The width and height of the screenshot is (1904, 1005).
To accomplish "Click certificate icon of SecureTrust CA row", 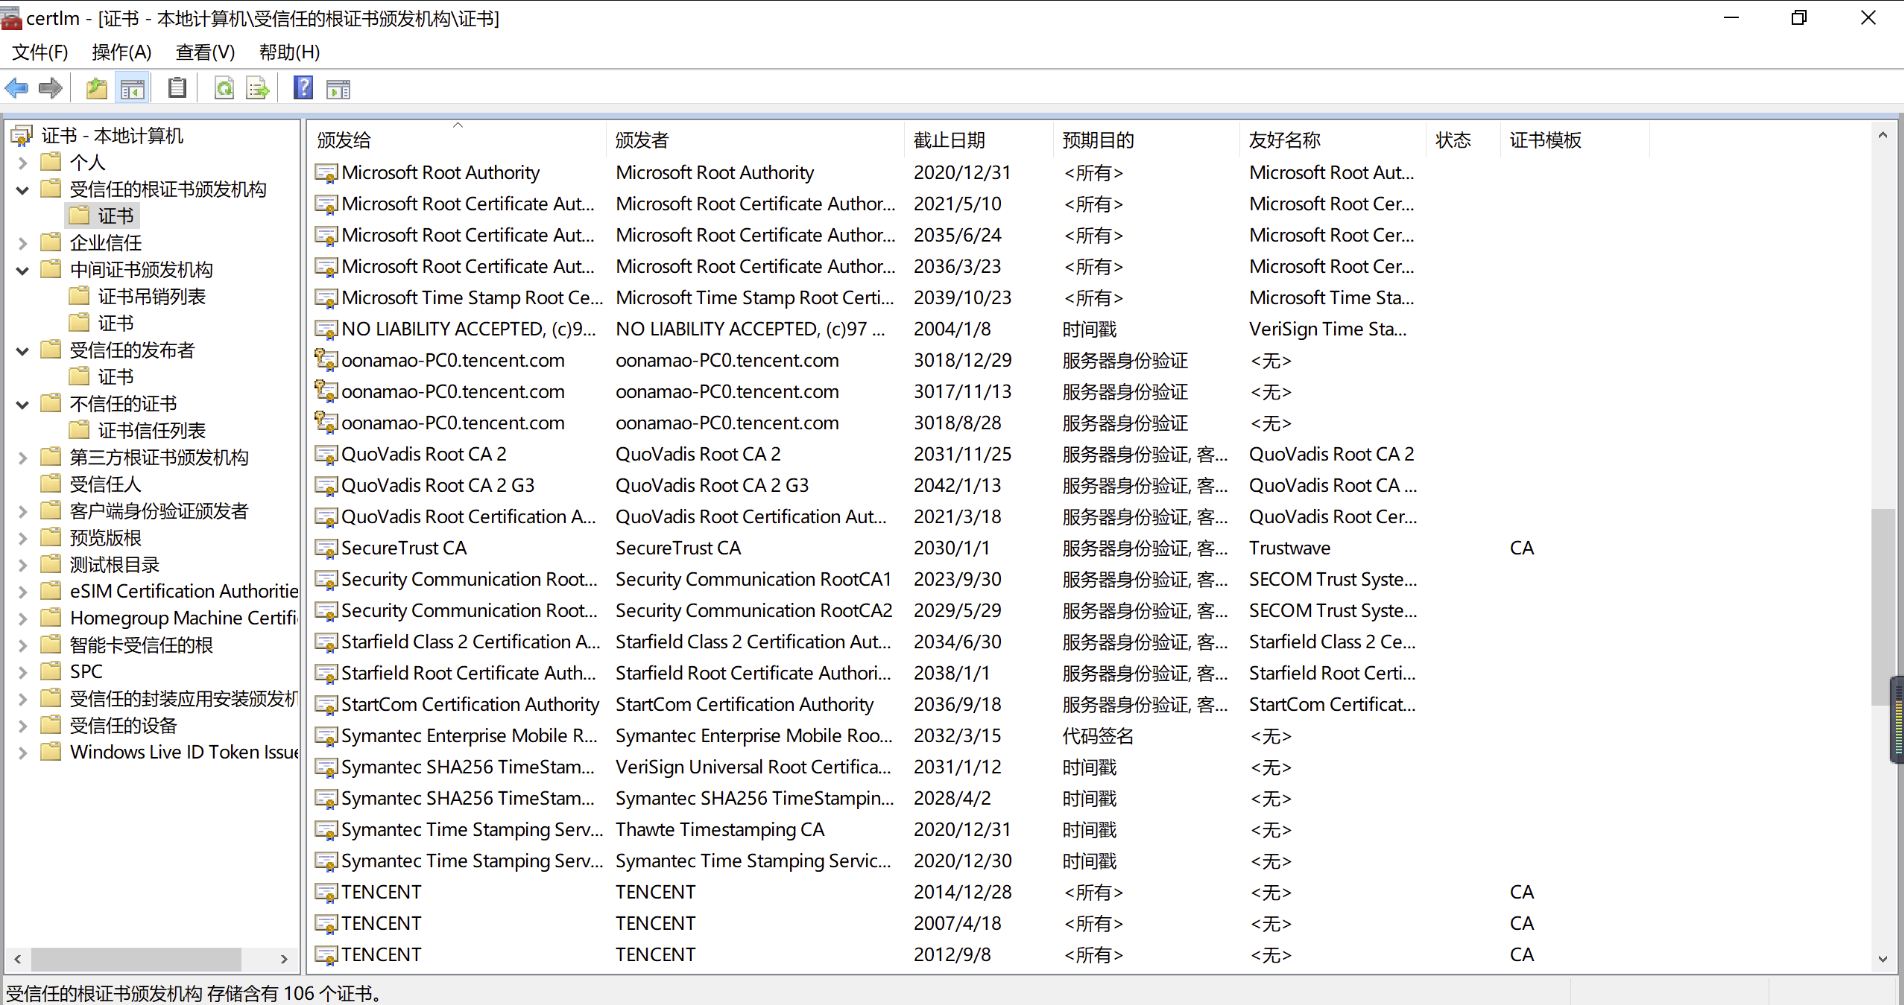I will pyautogui.click(x=326, y=548).
